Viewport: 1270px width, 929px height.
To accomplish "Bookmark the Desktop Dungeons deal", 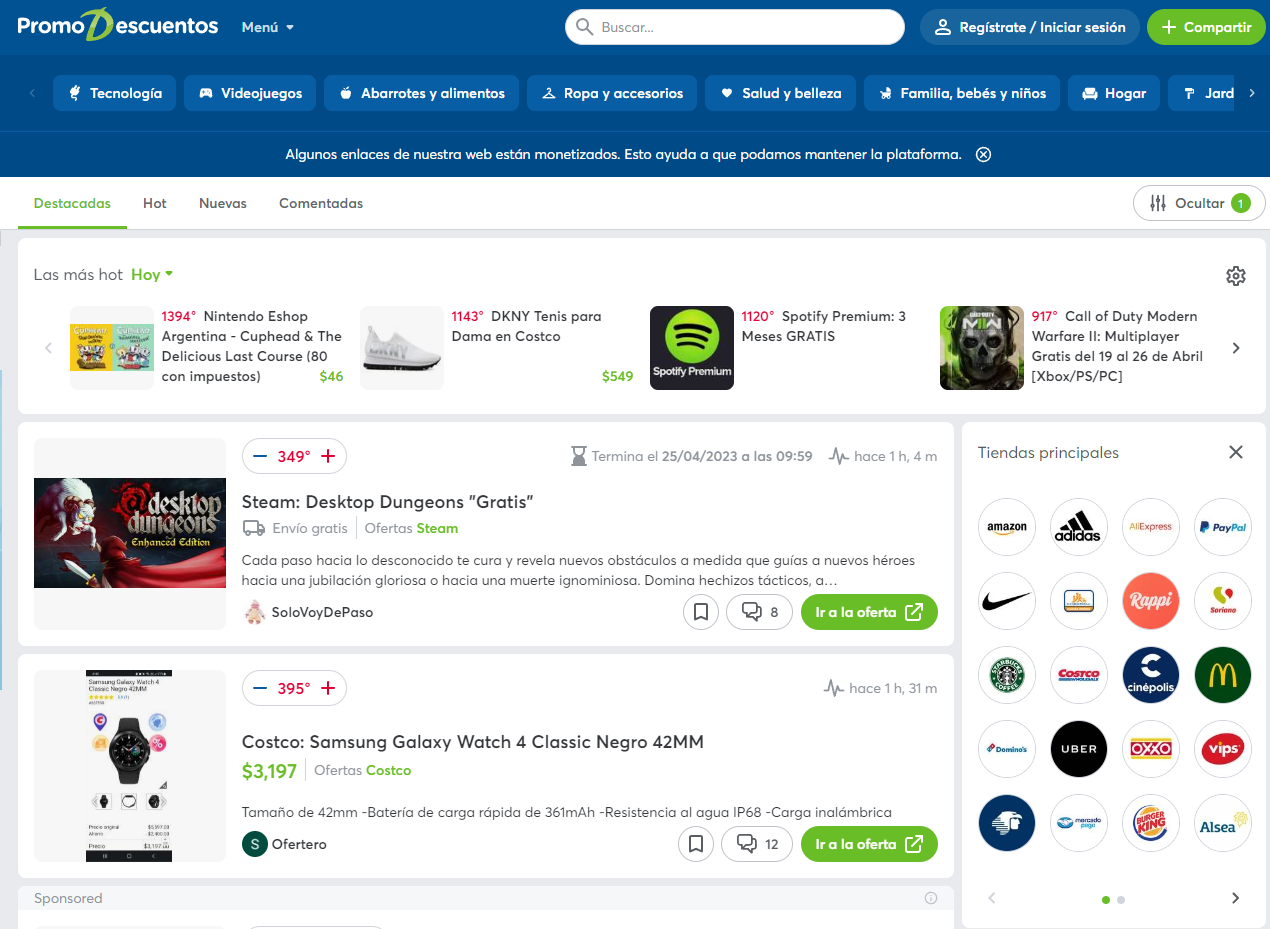I will (x=701, y=612).
